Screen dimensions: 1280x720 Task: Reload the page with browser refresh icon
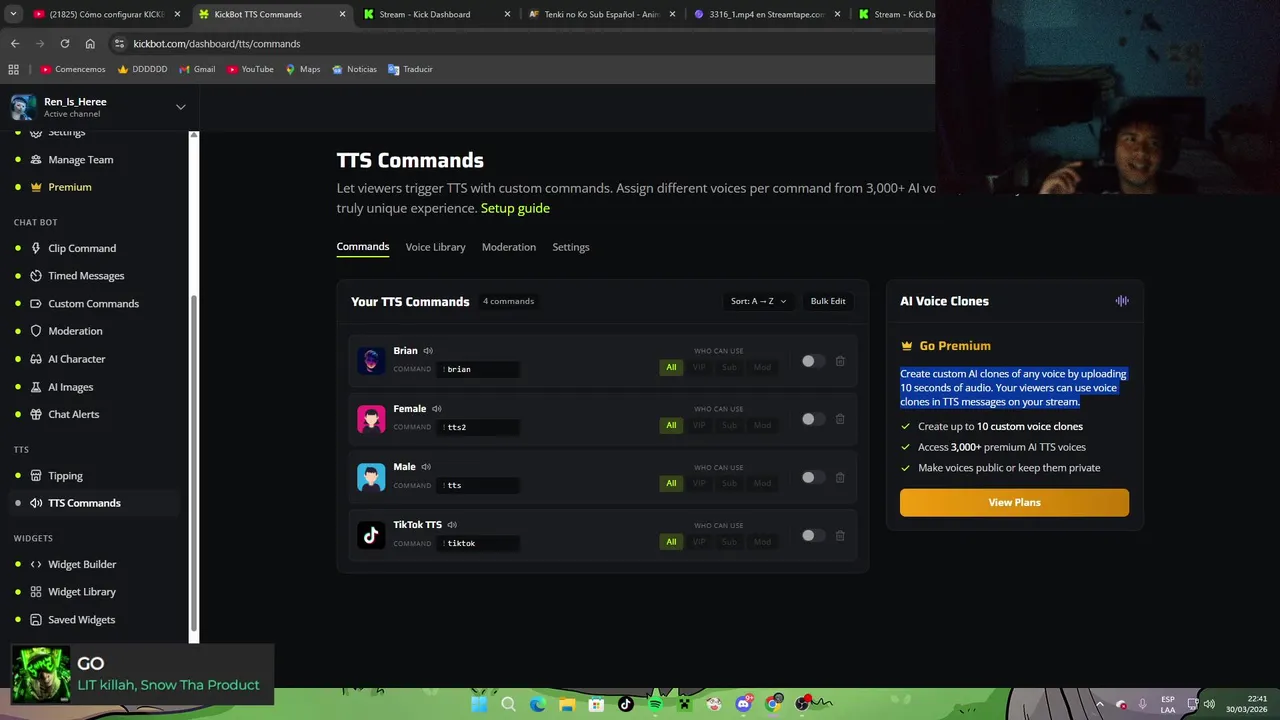pos(65,44)
